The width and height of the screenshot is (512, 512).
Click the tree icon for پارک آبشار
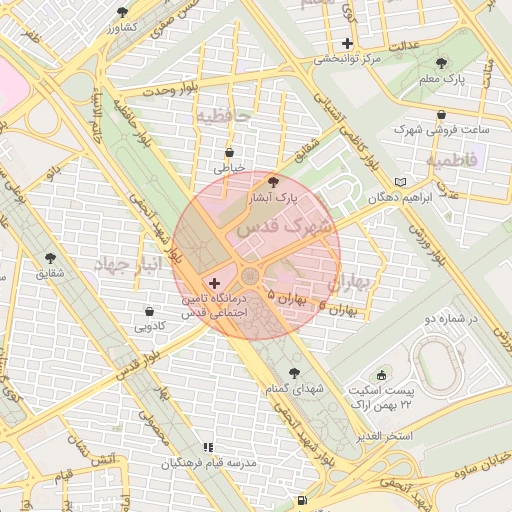pyautogui.click(x=273, y=182)
